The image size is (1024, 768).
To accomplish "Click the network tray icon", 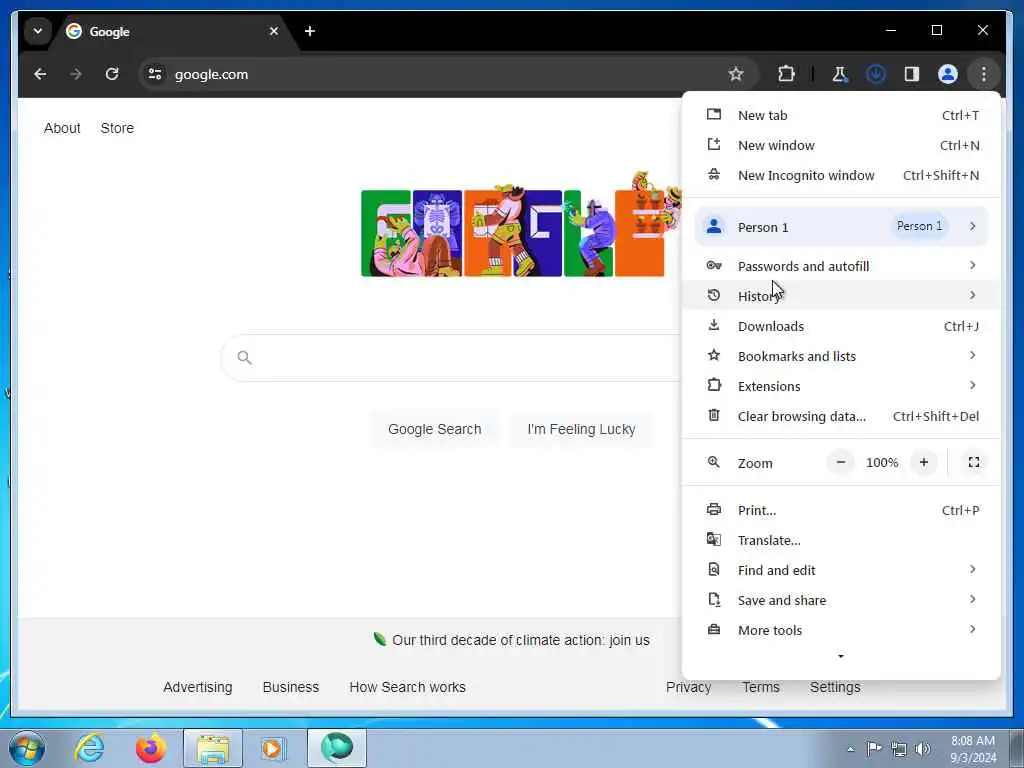I will click(x=899, y=748).
